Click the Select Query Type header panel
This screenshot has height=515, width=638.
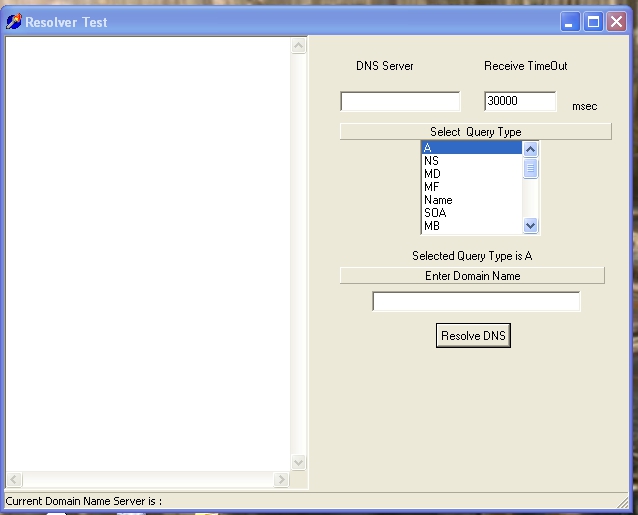476,132
